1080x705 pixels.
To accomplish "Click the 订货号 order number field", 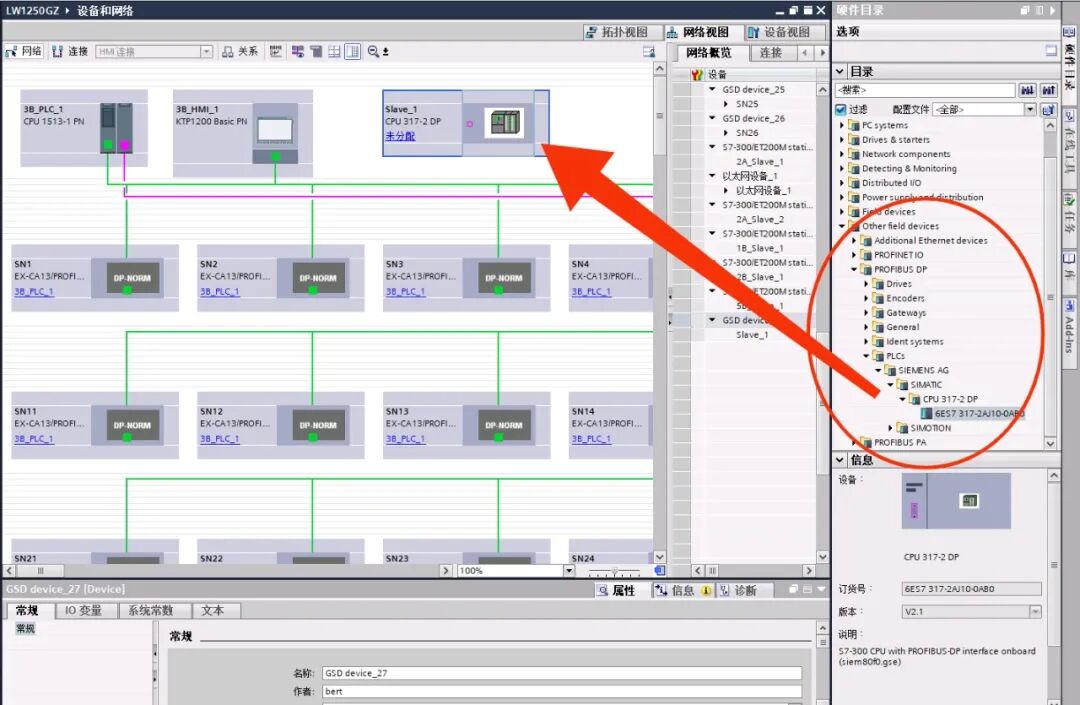I will (x=971, y=589).
